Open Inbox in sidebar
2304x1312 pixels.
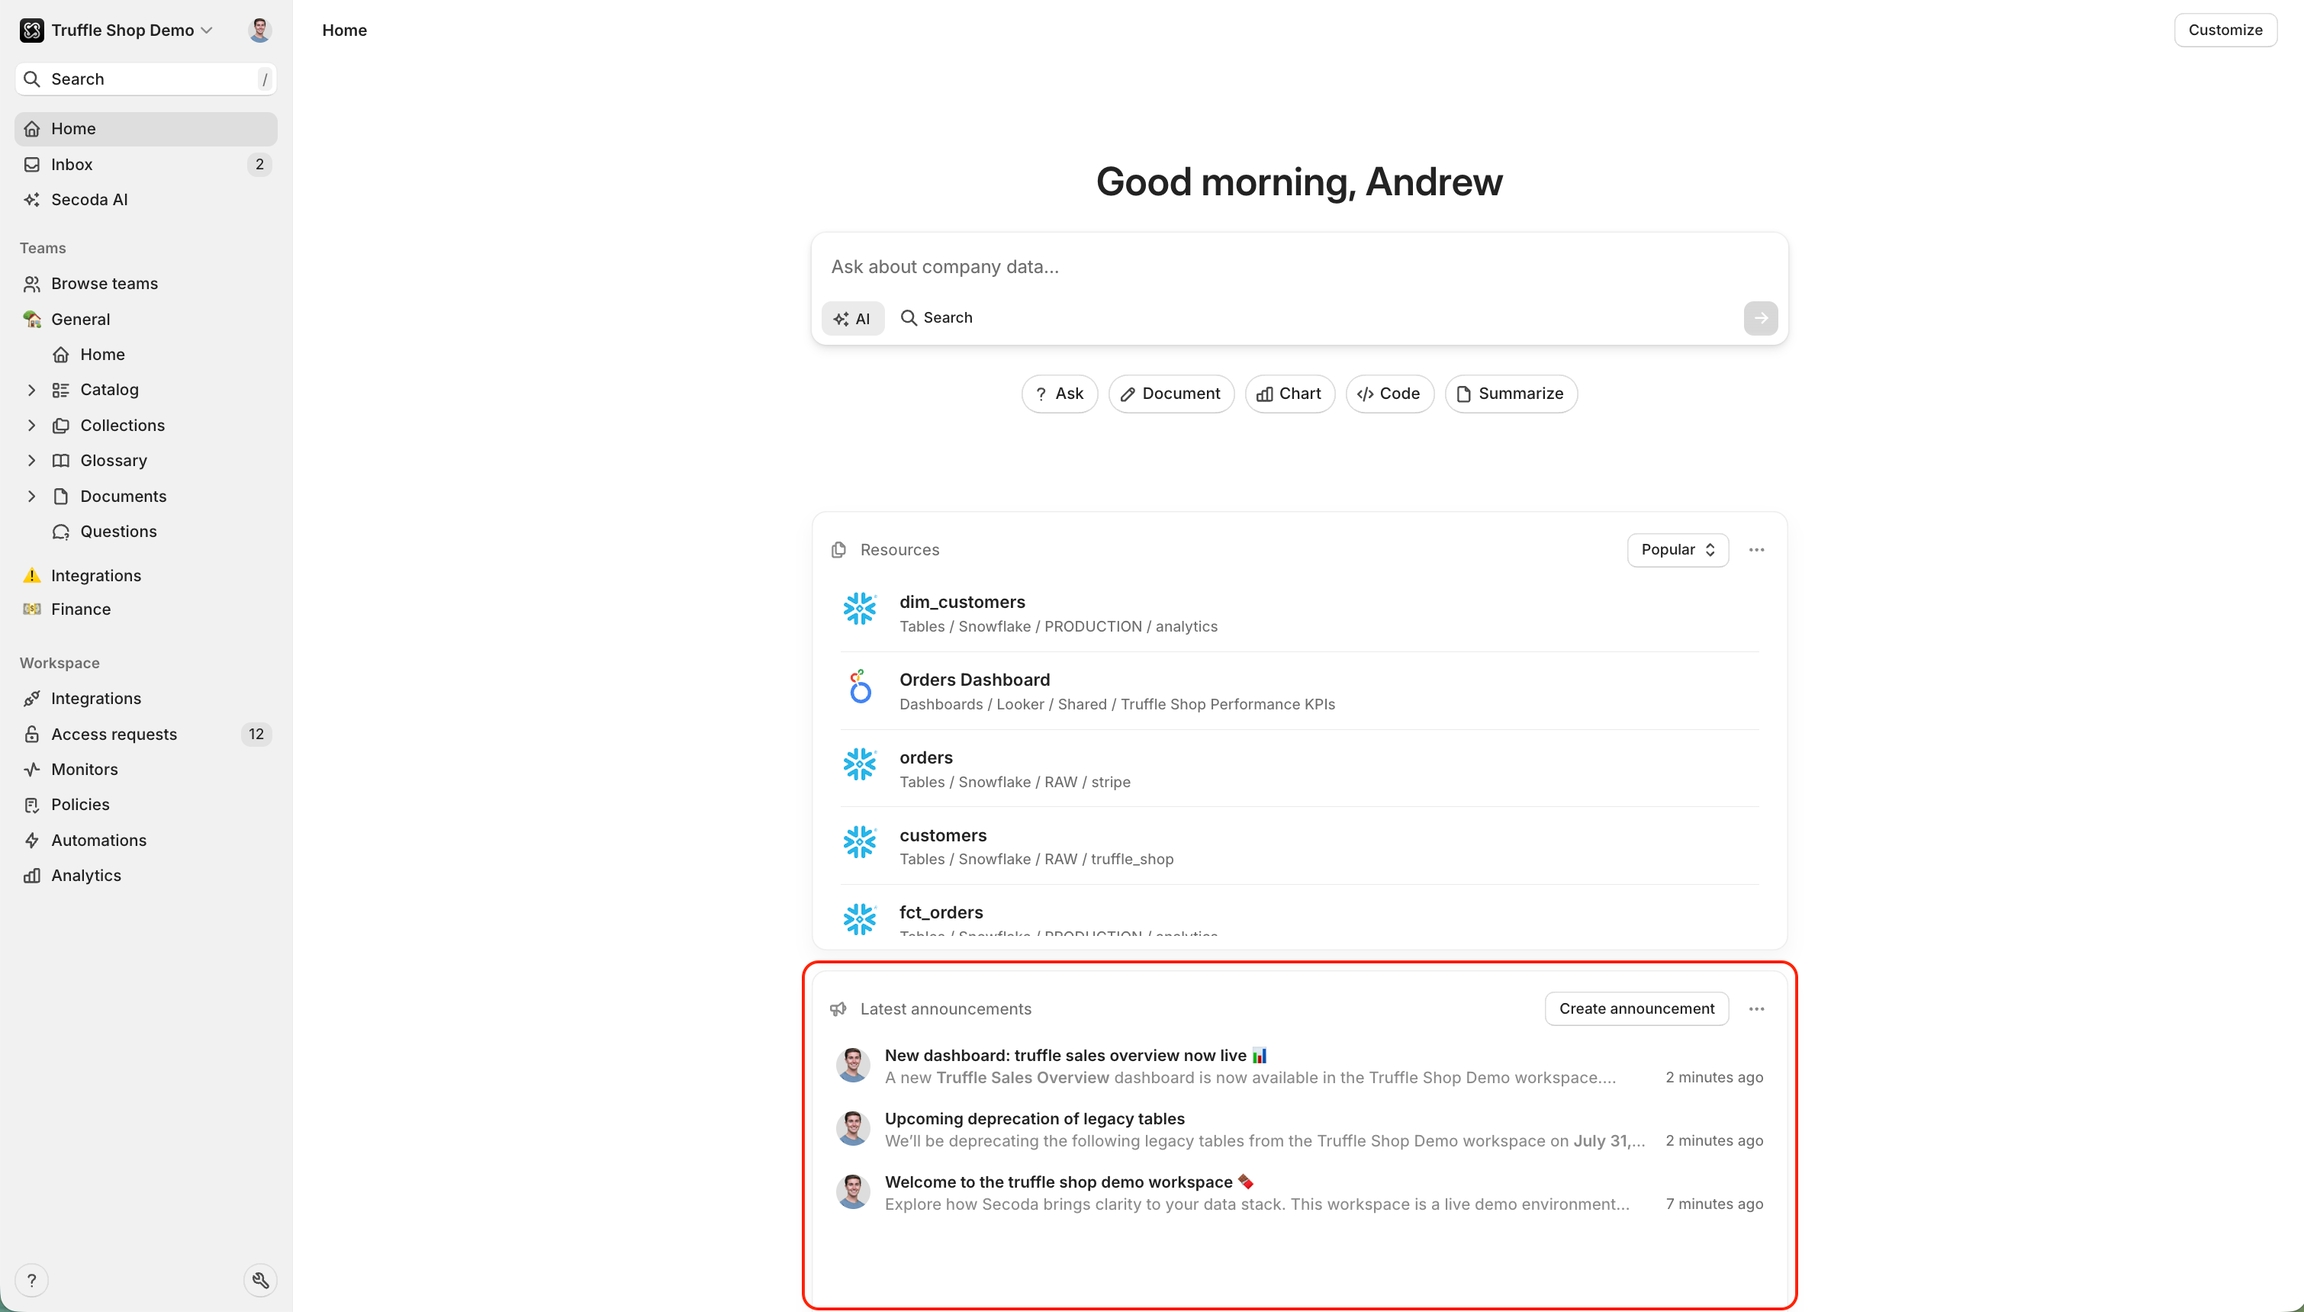72,164
